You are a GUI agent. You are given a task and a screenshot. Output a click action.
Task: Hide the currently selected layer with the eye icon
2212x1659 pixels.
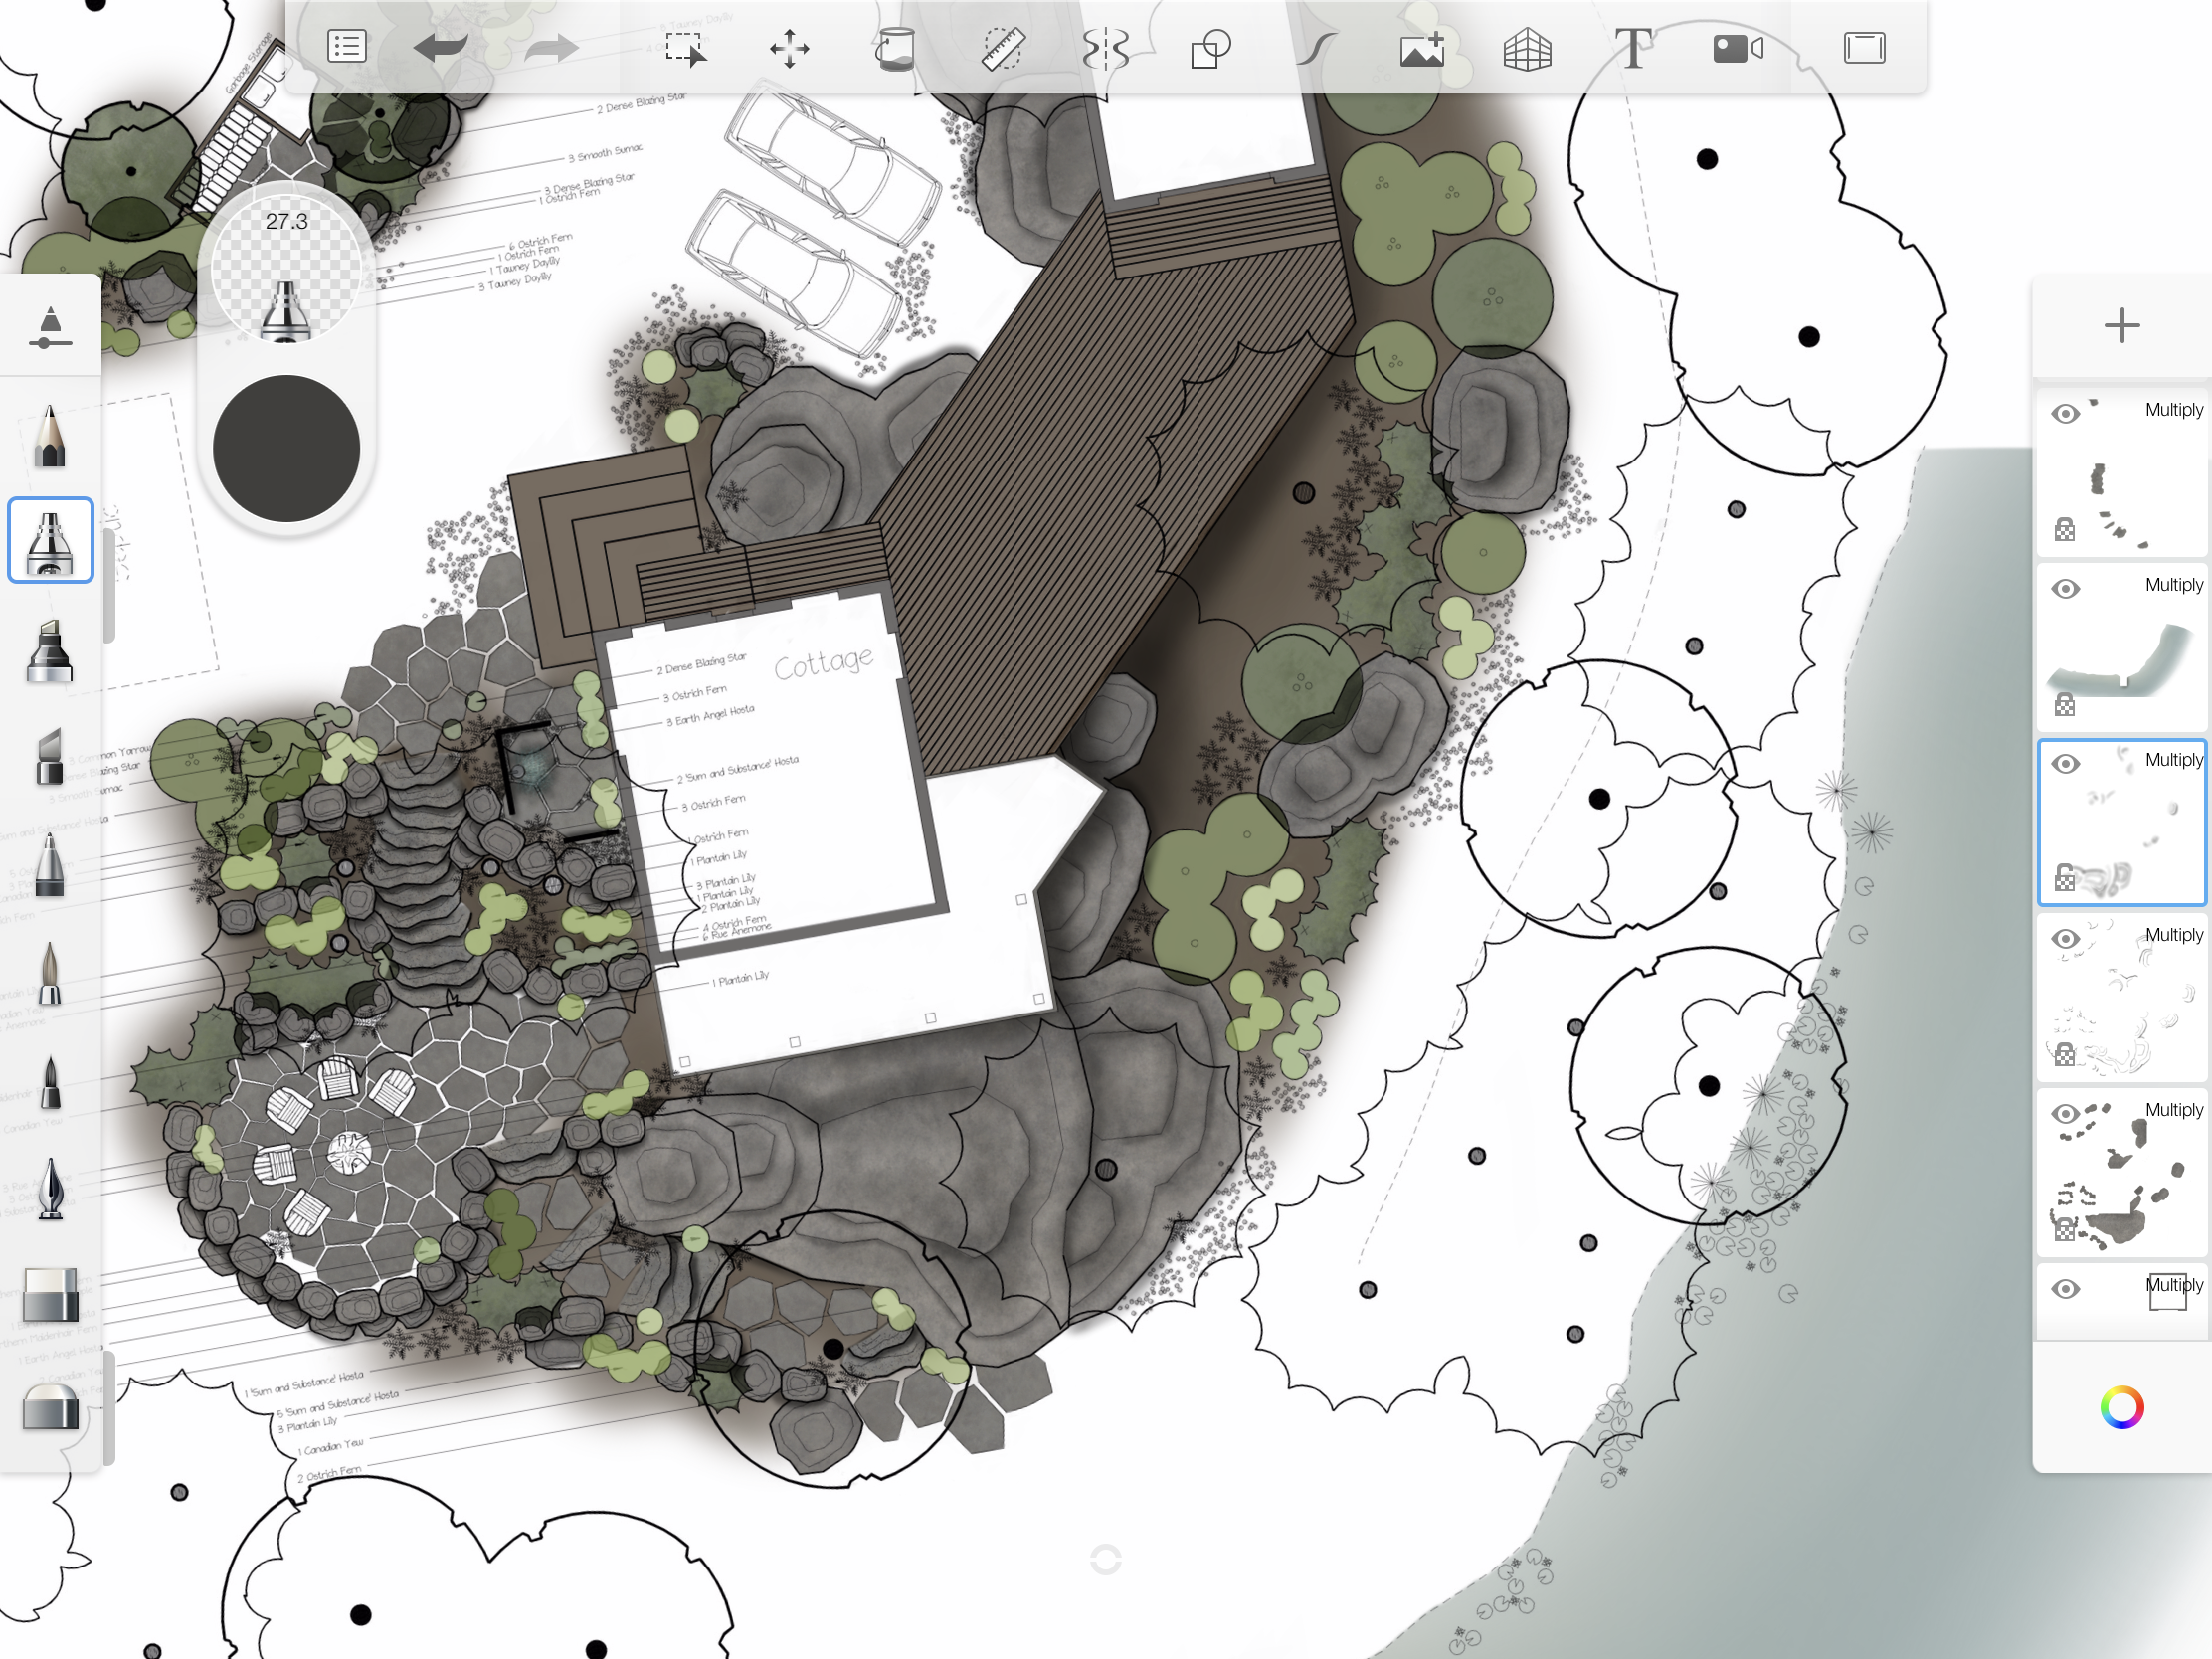(x=2066, y=764)
